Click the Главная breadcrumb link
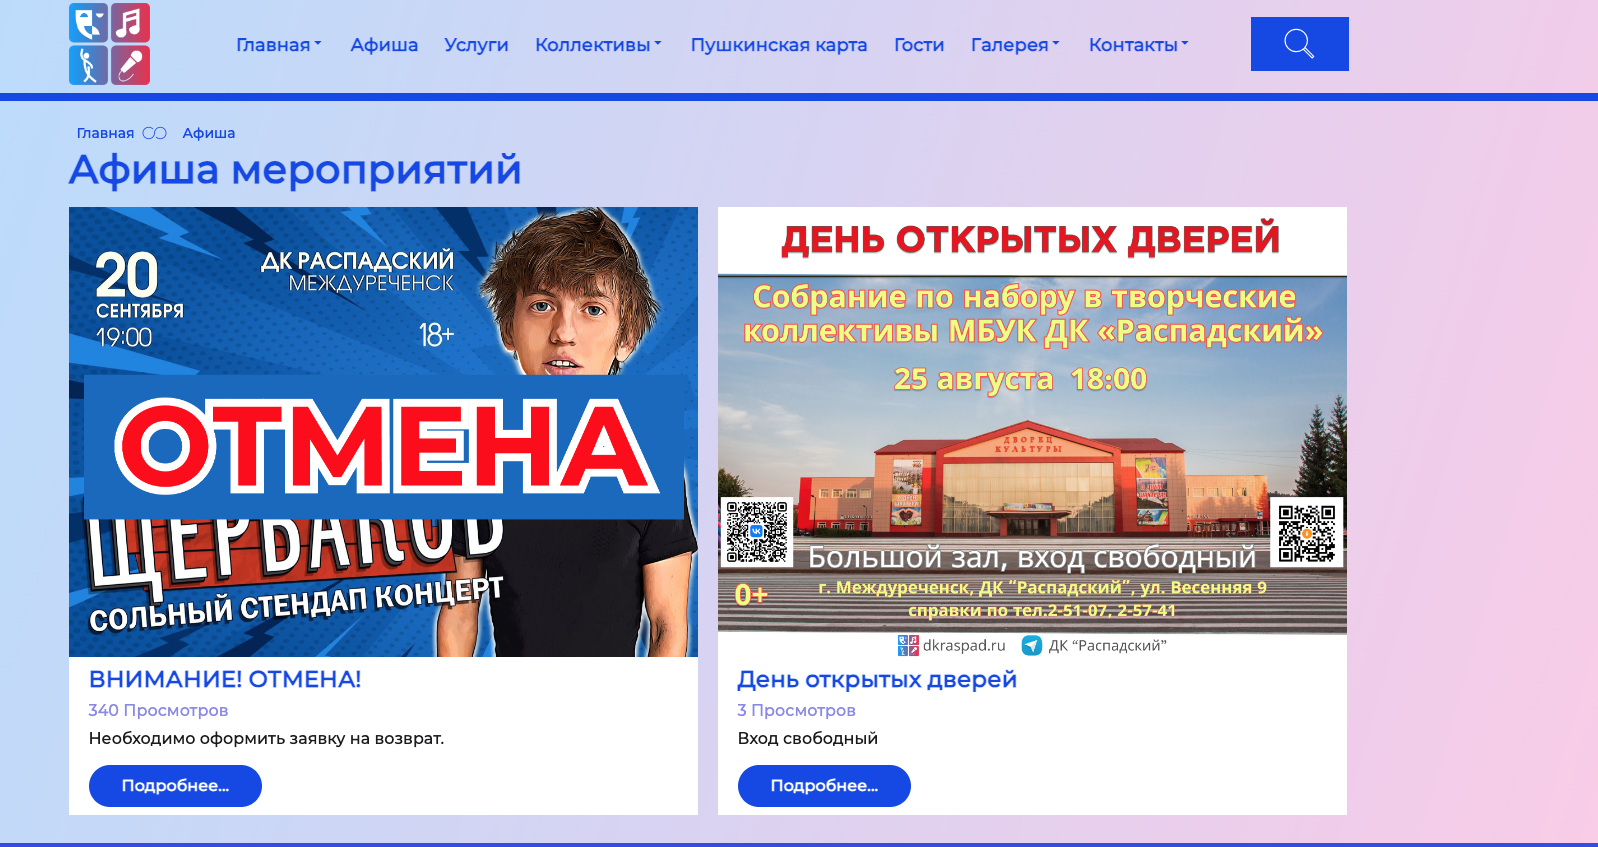 tap(105, 133)
